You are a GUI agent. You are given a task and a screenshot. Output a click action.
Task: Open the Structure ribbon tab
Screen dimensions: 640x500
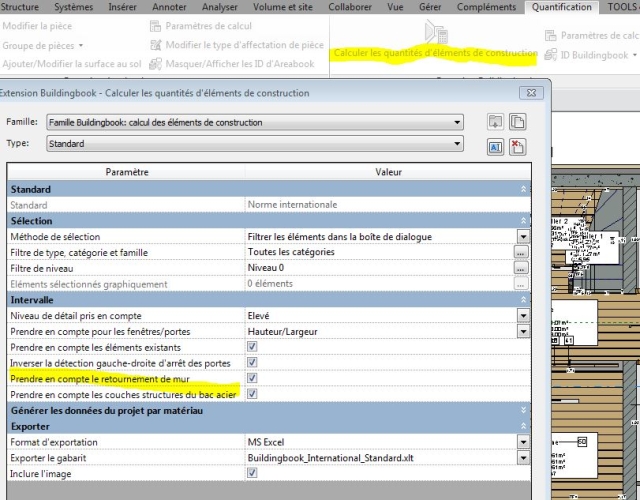point(20,7)
